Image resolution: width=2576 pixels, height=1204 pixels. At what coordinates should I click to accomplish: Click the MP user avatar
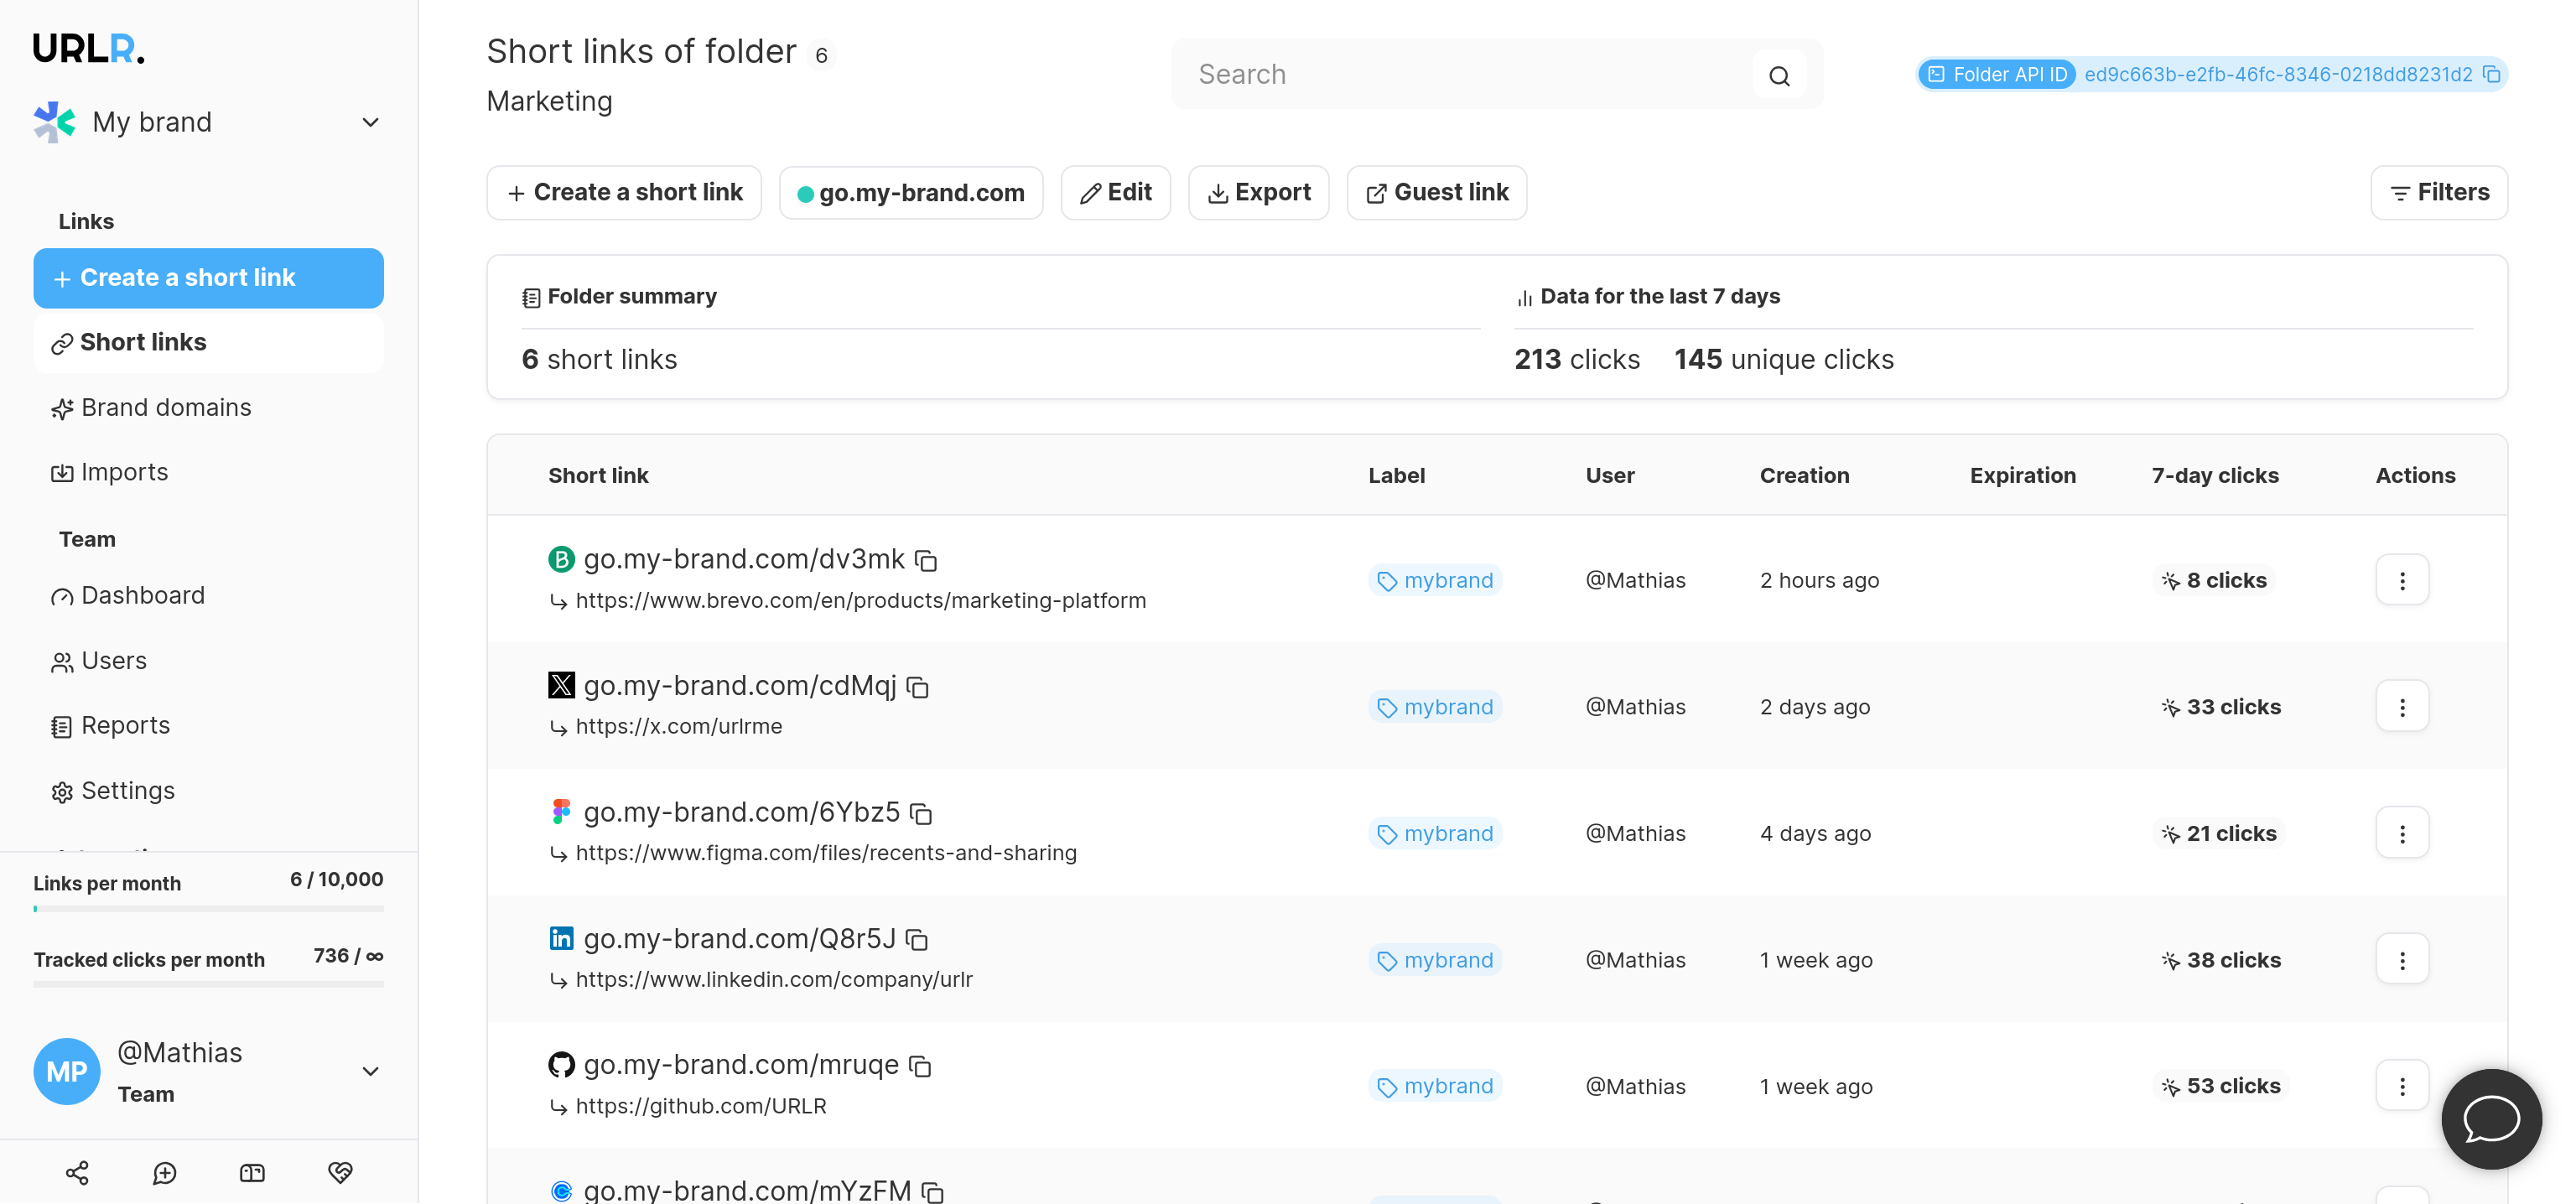pyautogui.click(x=67, y=1072)
